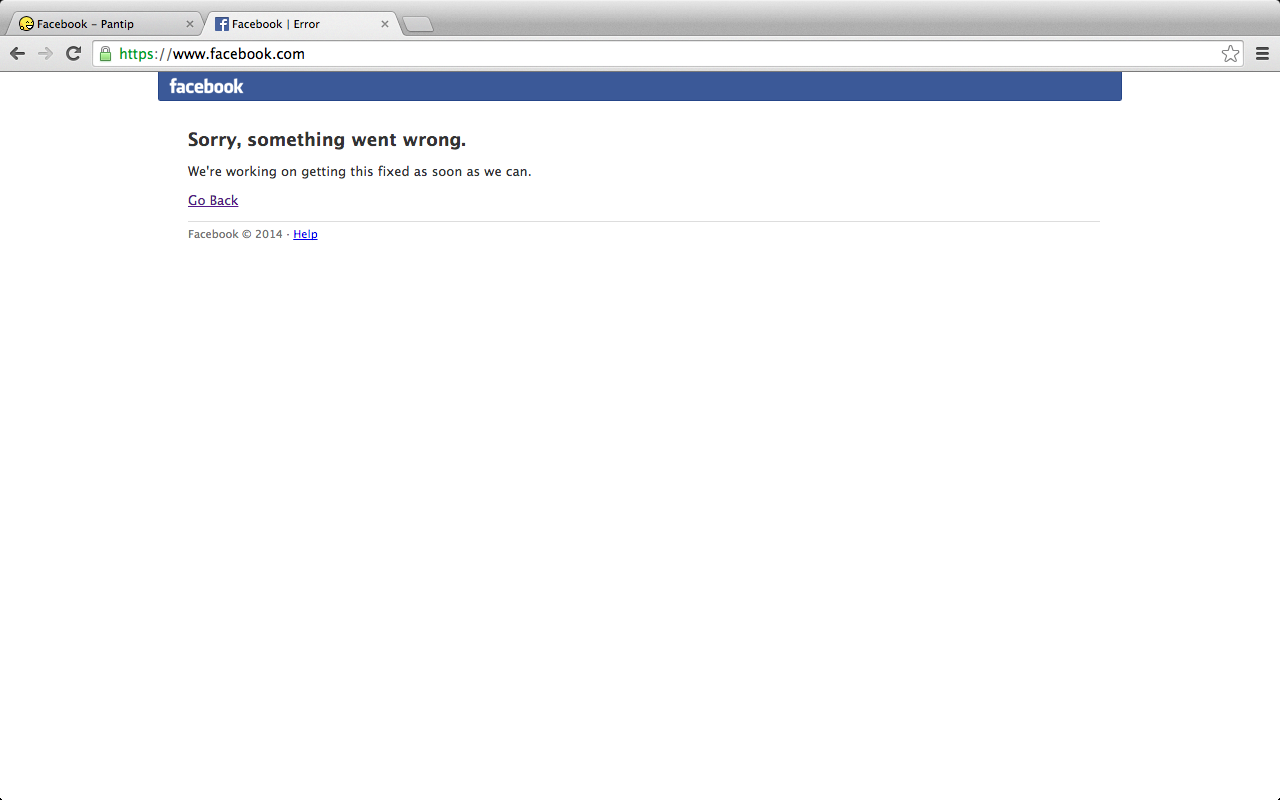Switch to the Facebook – Pantip tab
Viewport: 1280px width, 800px height.
point(105,24)
